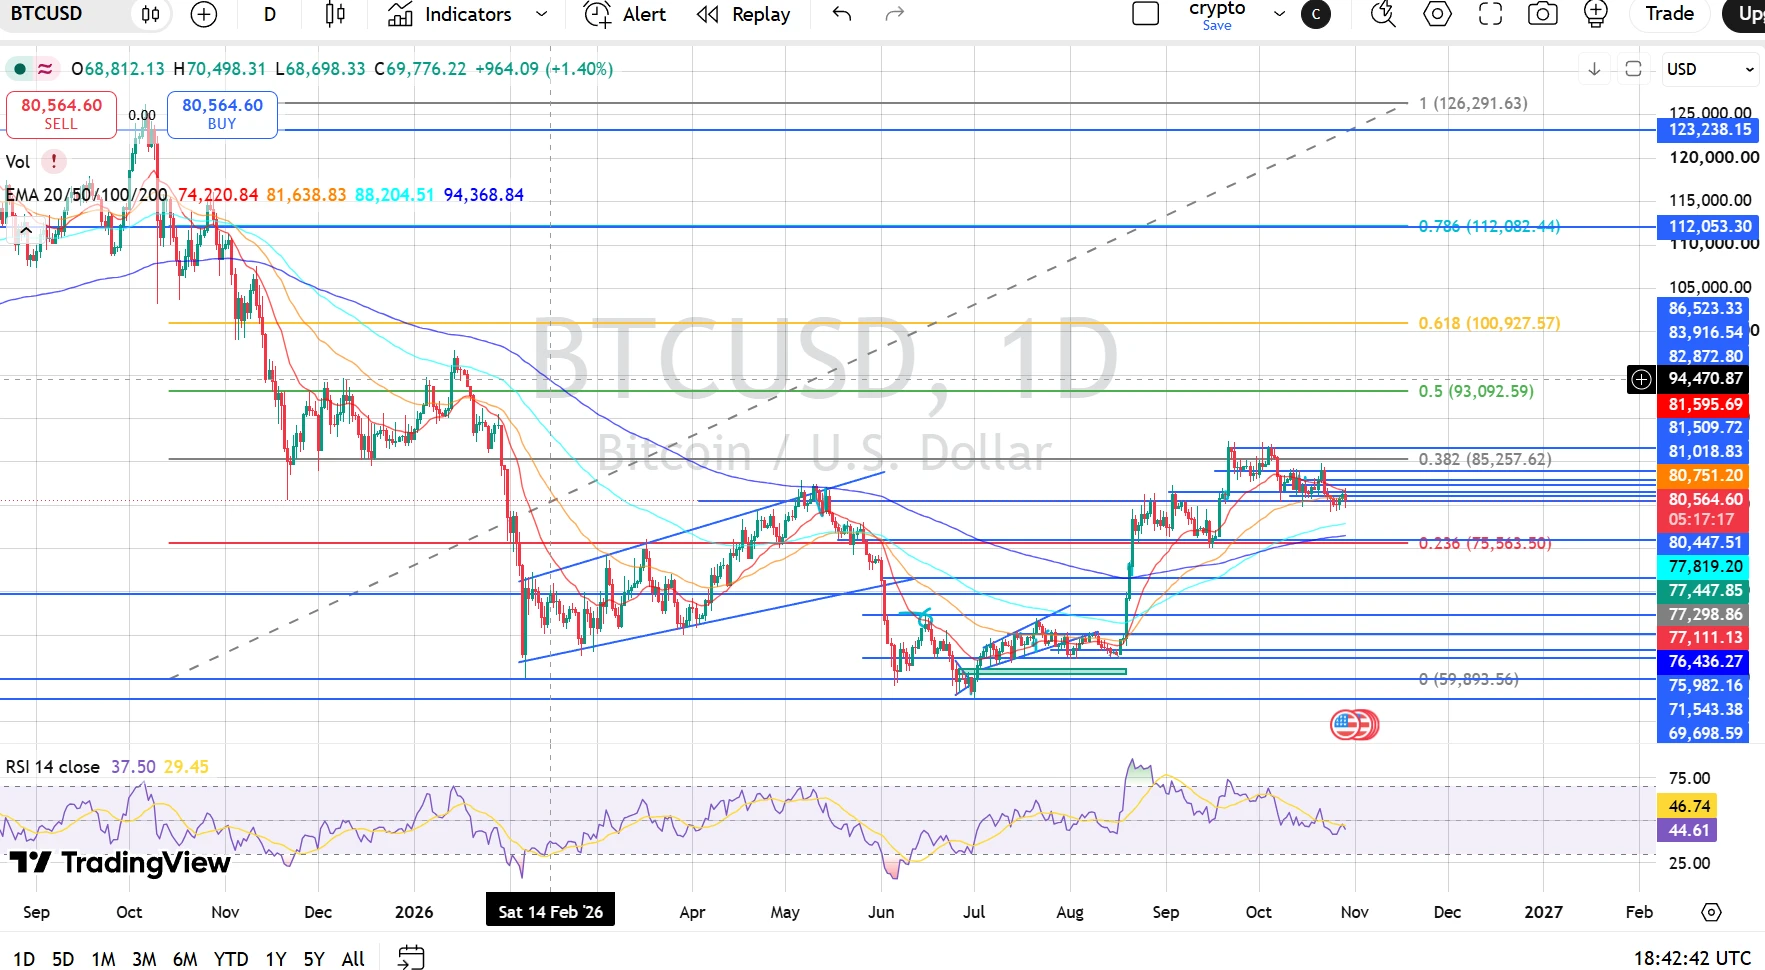1765x970 pixels.
Task: Take a chart snapshot with camera icon
Action: (x=1543, y=14)
